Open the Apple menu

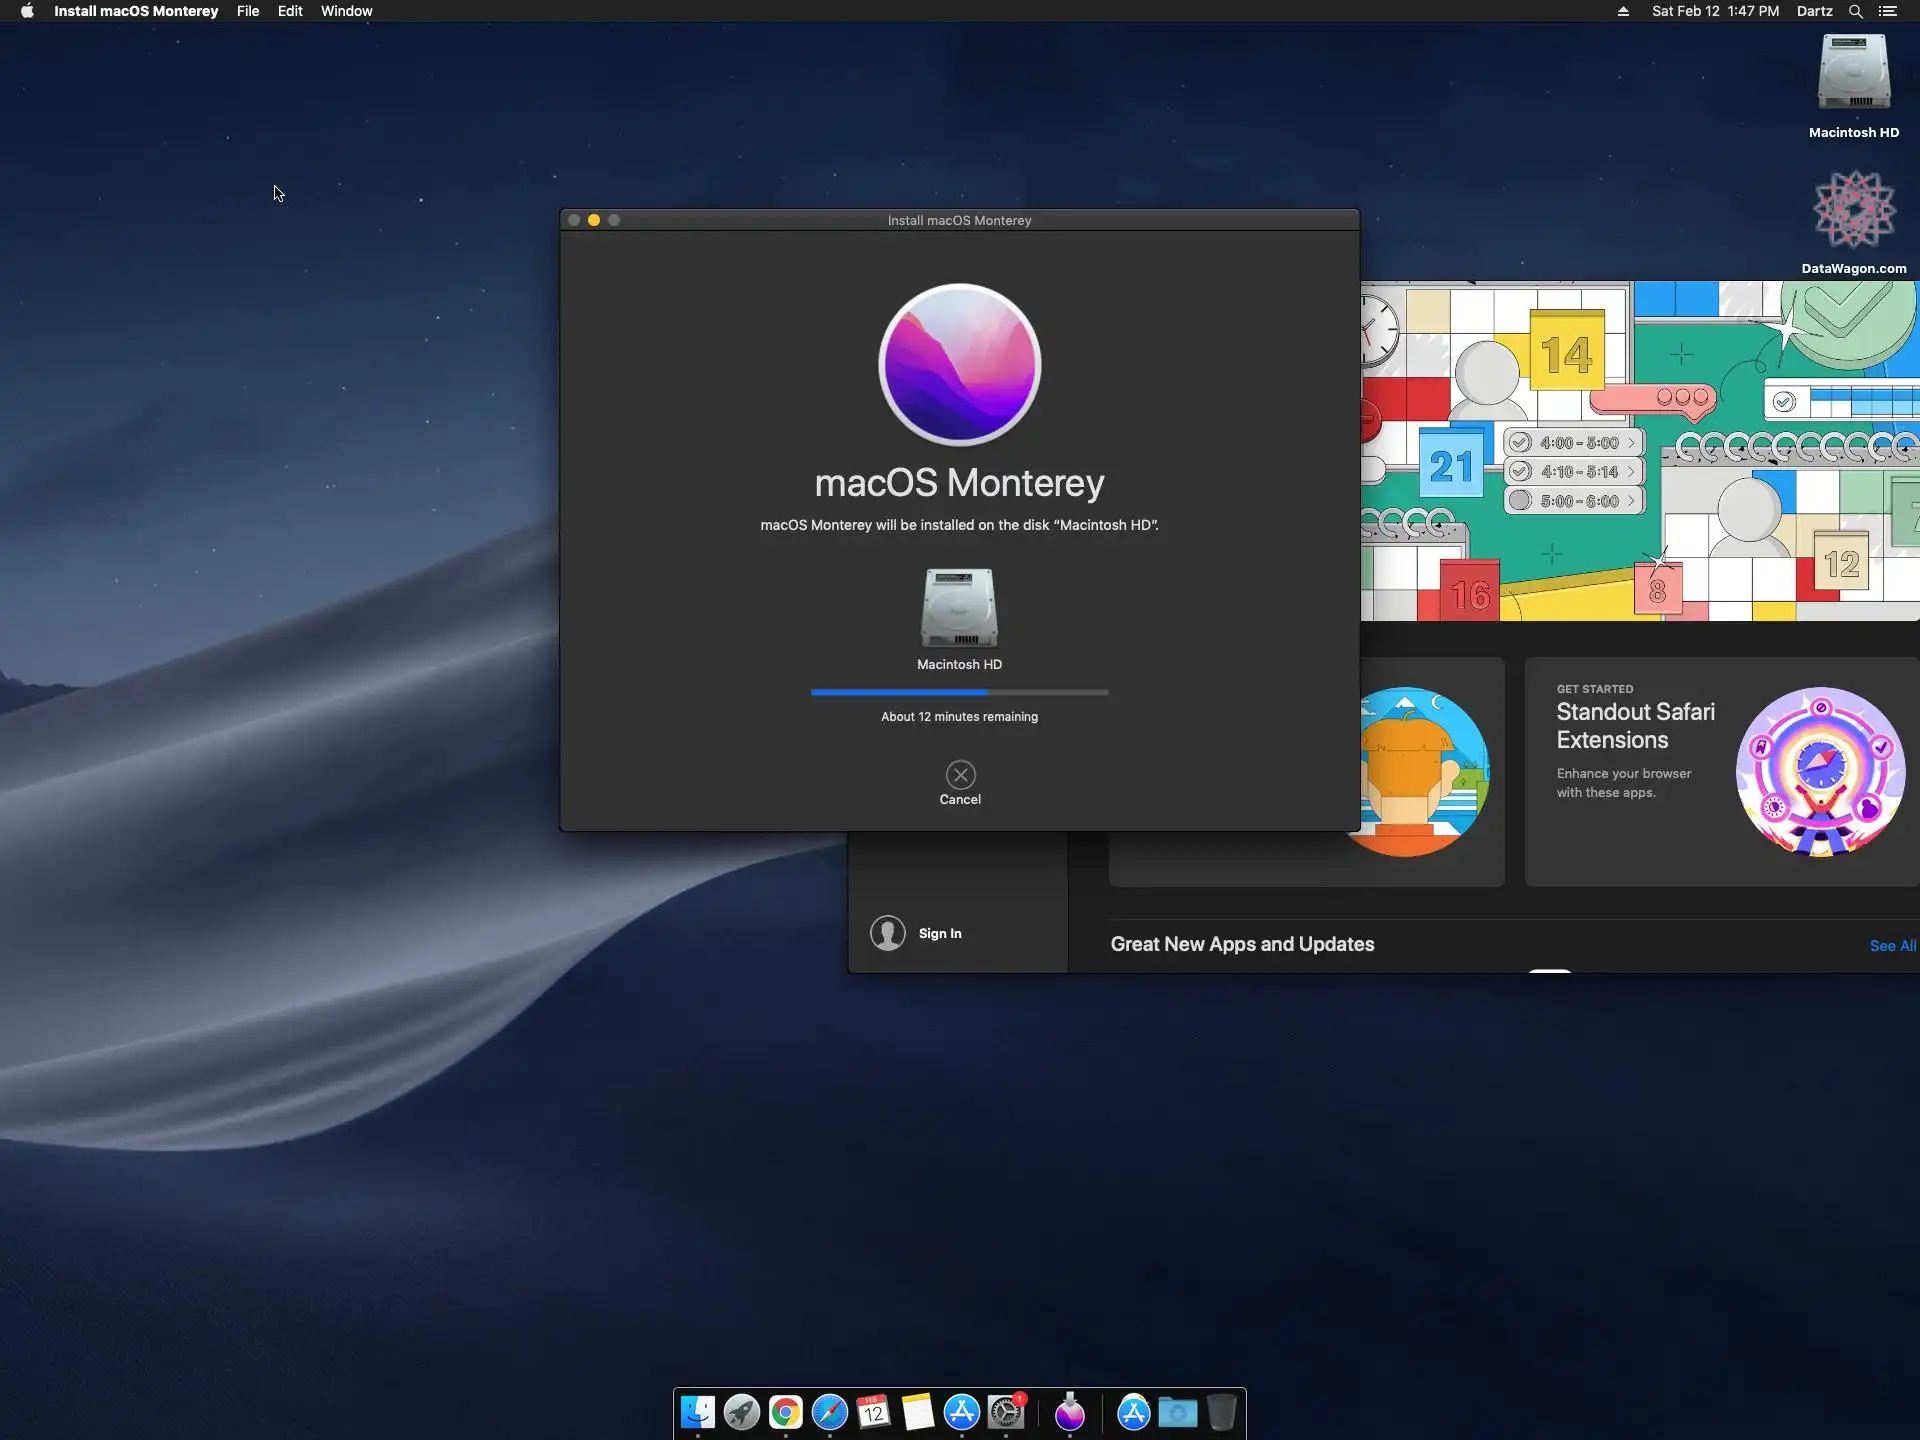[x=27, y=11]
